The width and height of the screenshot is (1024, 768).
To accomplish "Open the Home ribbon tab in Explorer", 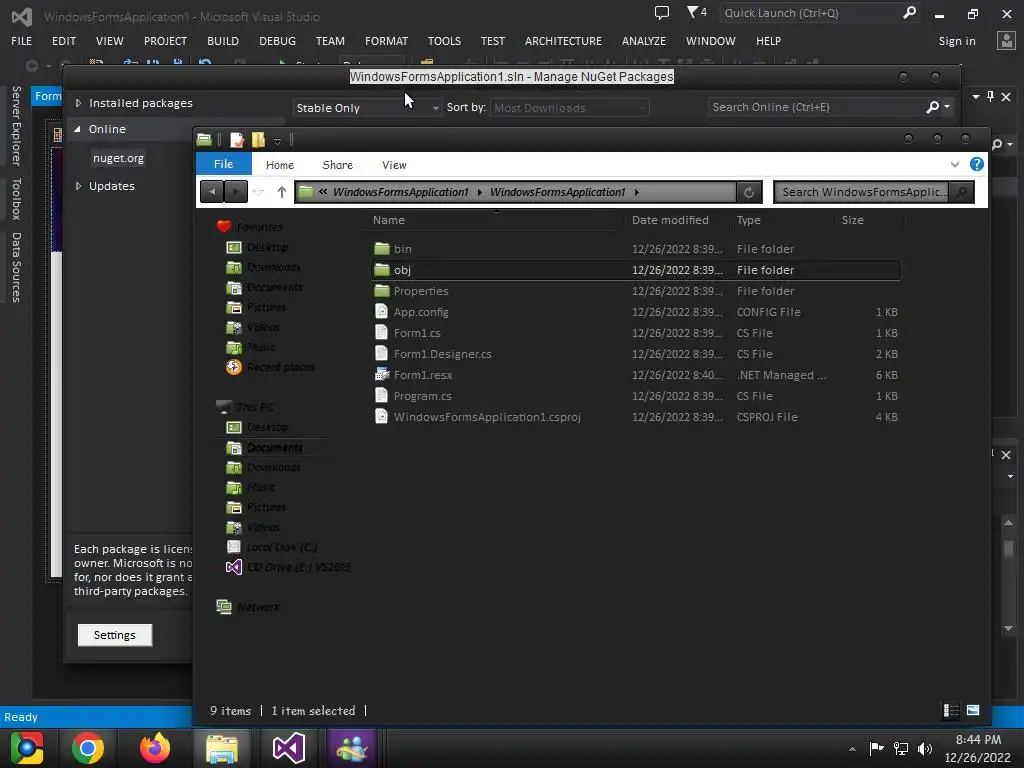I will coord(280,165).
